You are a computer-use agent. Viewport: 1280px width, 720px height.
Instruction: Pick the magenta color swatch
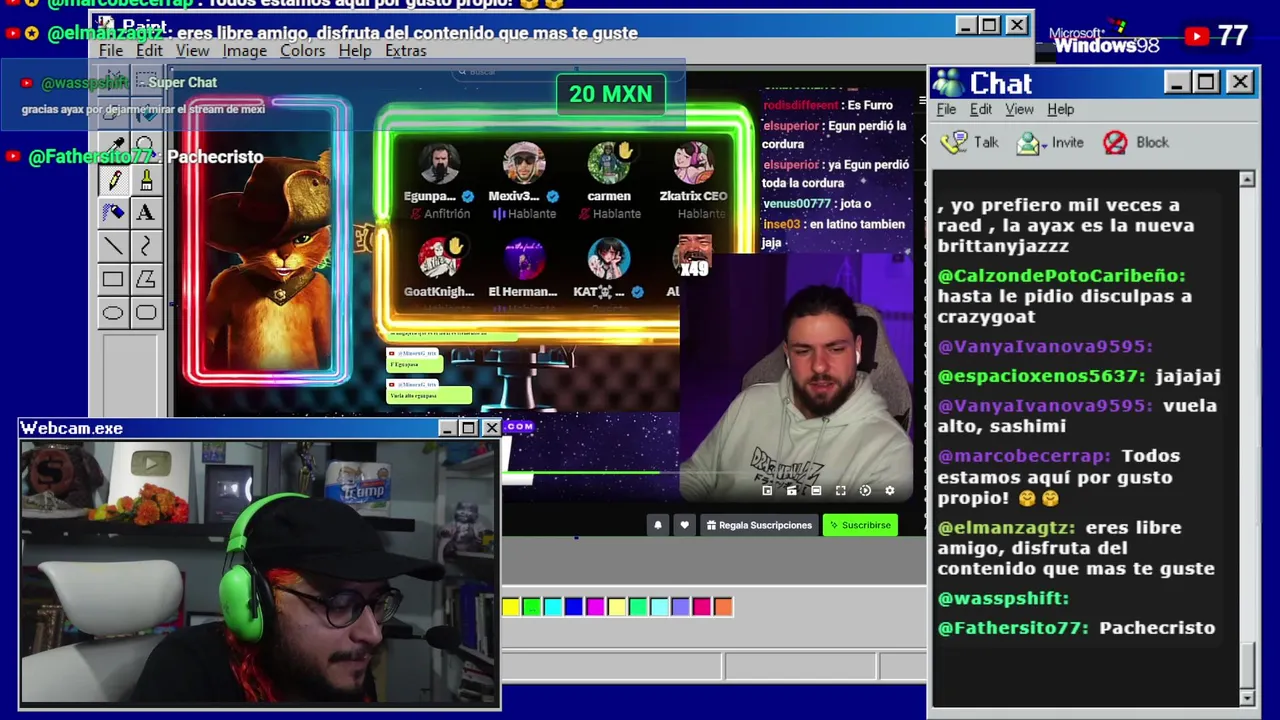(595, 607)
